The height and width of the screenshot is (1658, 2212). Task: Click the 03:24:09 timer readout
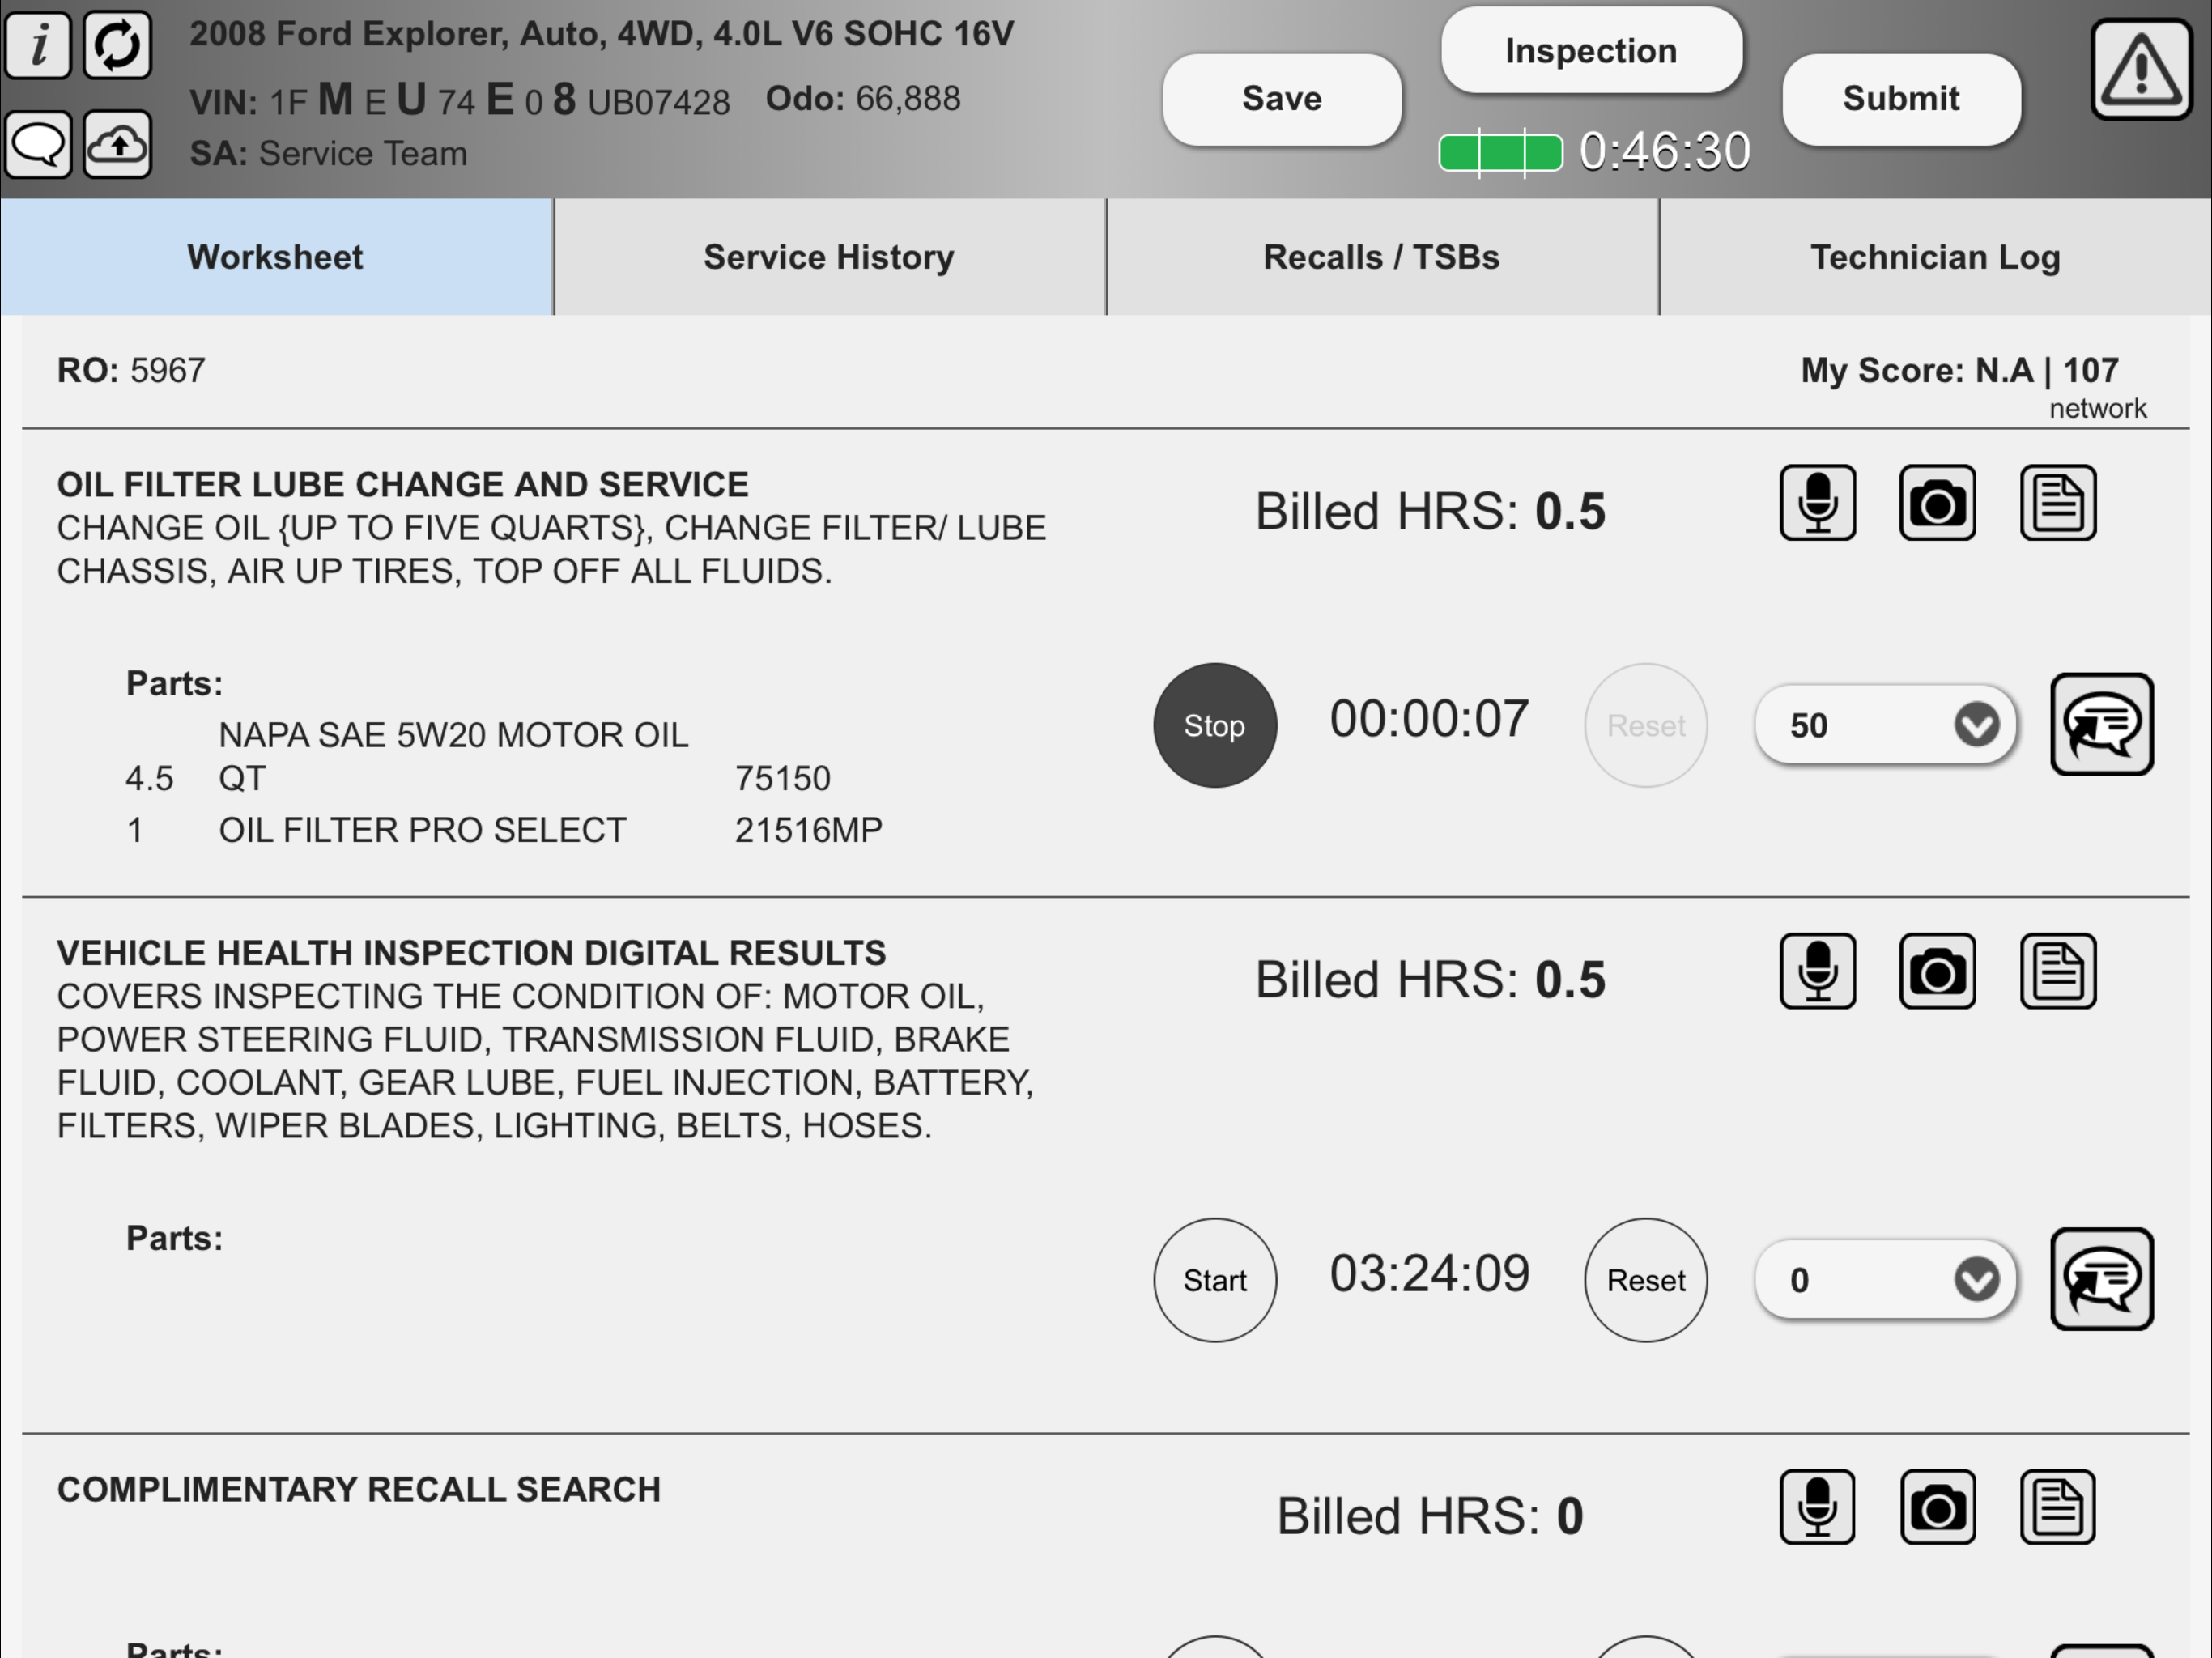[1429, 1274]
